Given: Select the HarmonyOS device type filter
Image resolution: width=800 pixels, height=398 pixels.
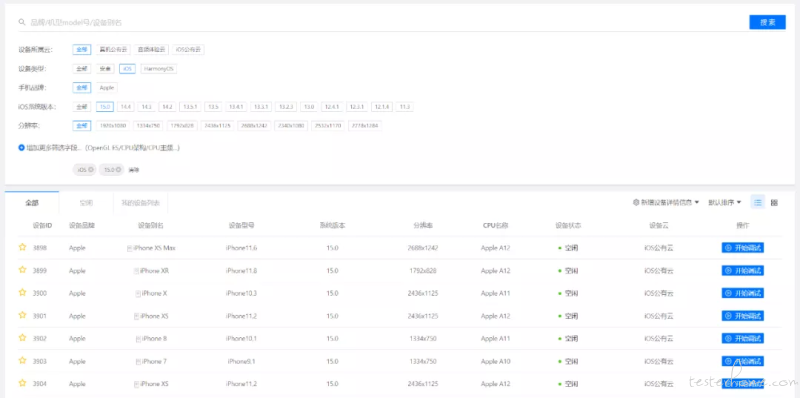Looking at the screenshot, I should click(159, 68).
